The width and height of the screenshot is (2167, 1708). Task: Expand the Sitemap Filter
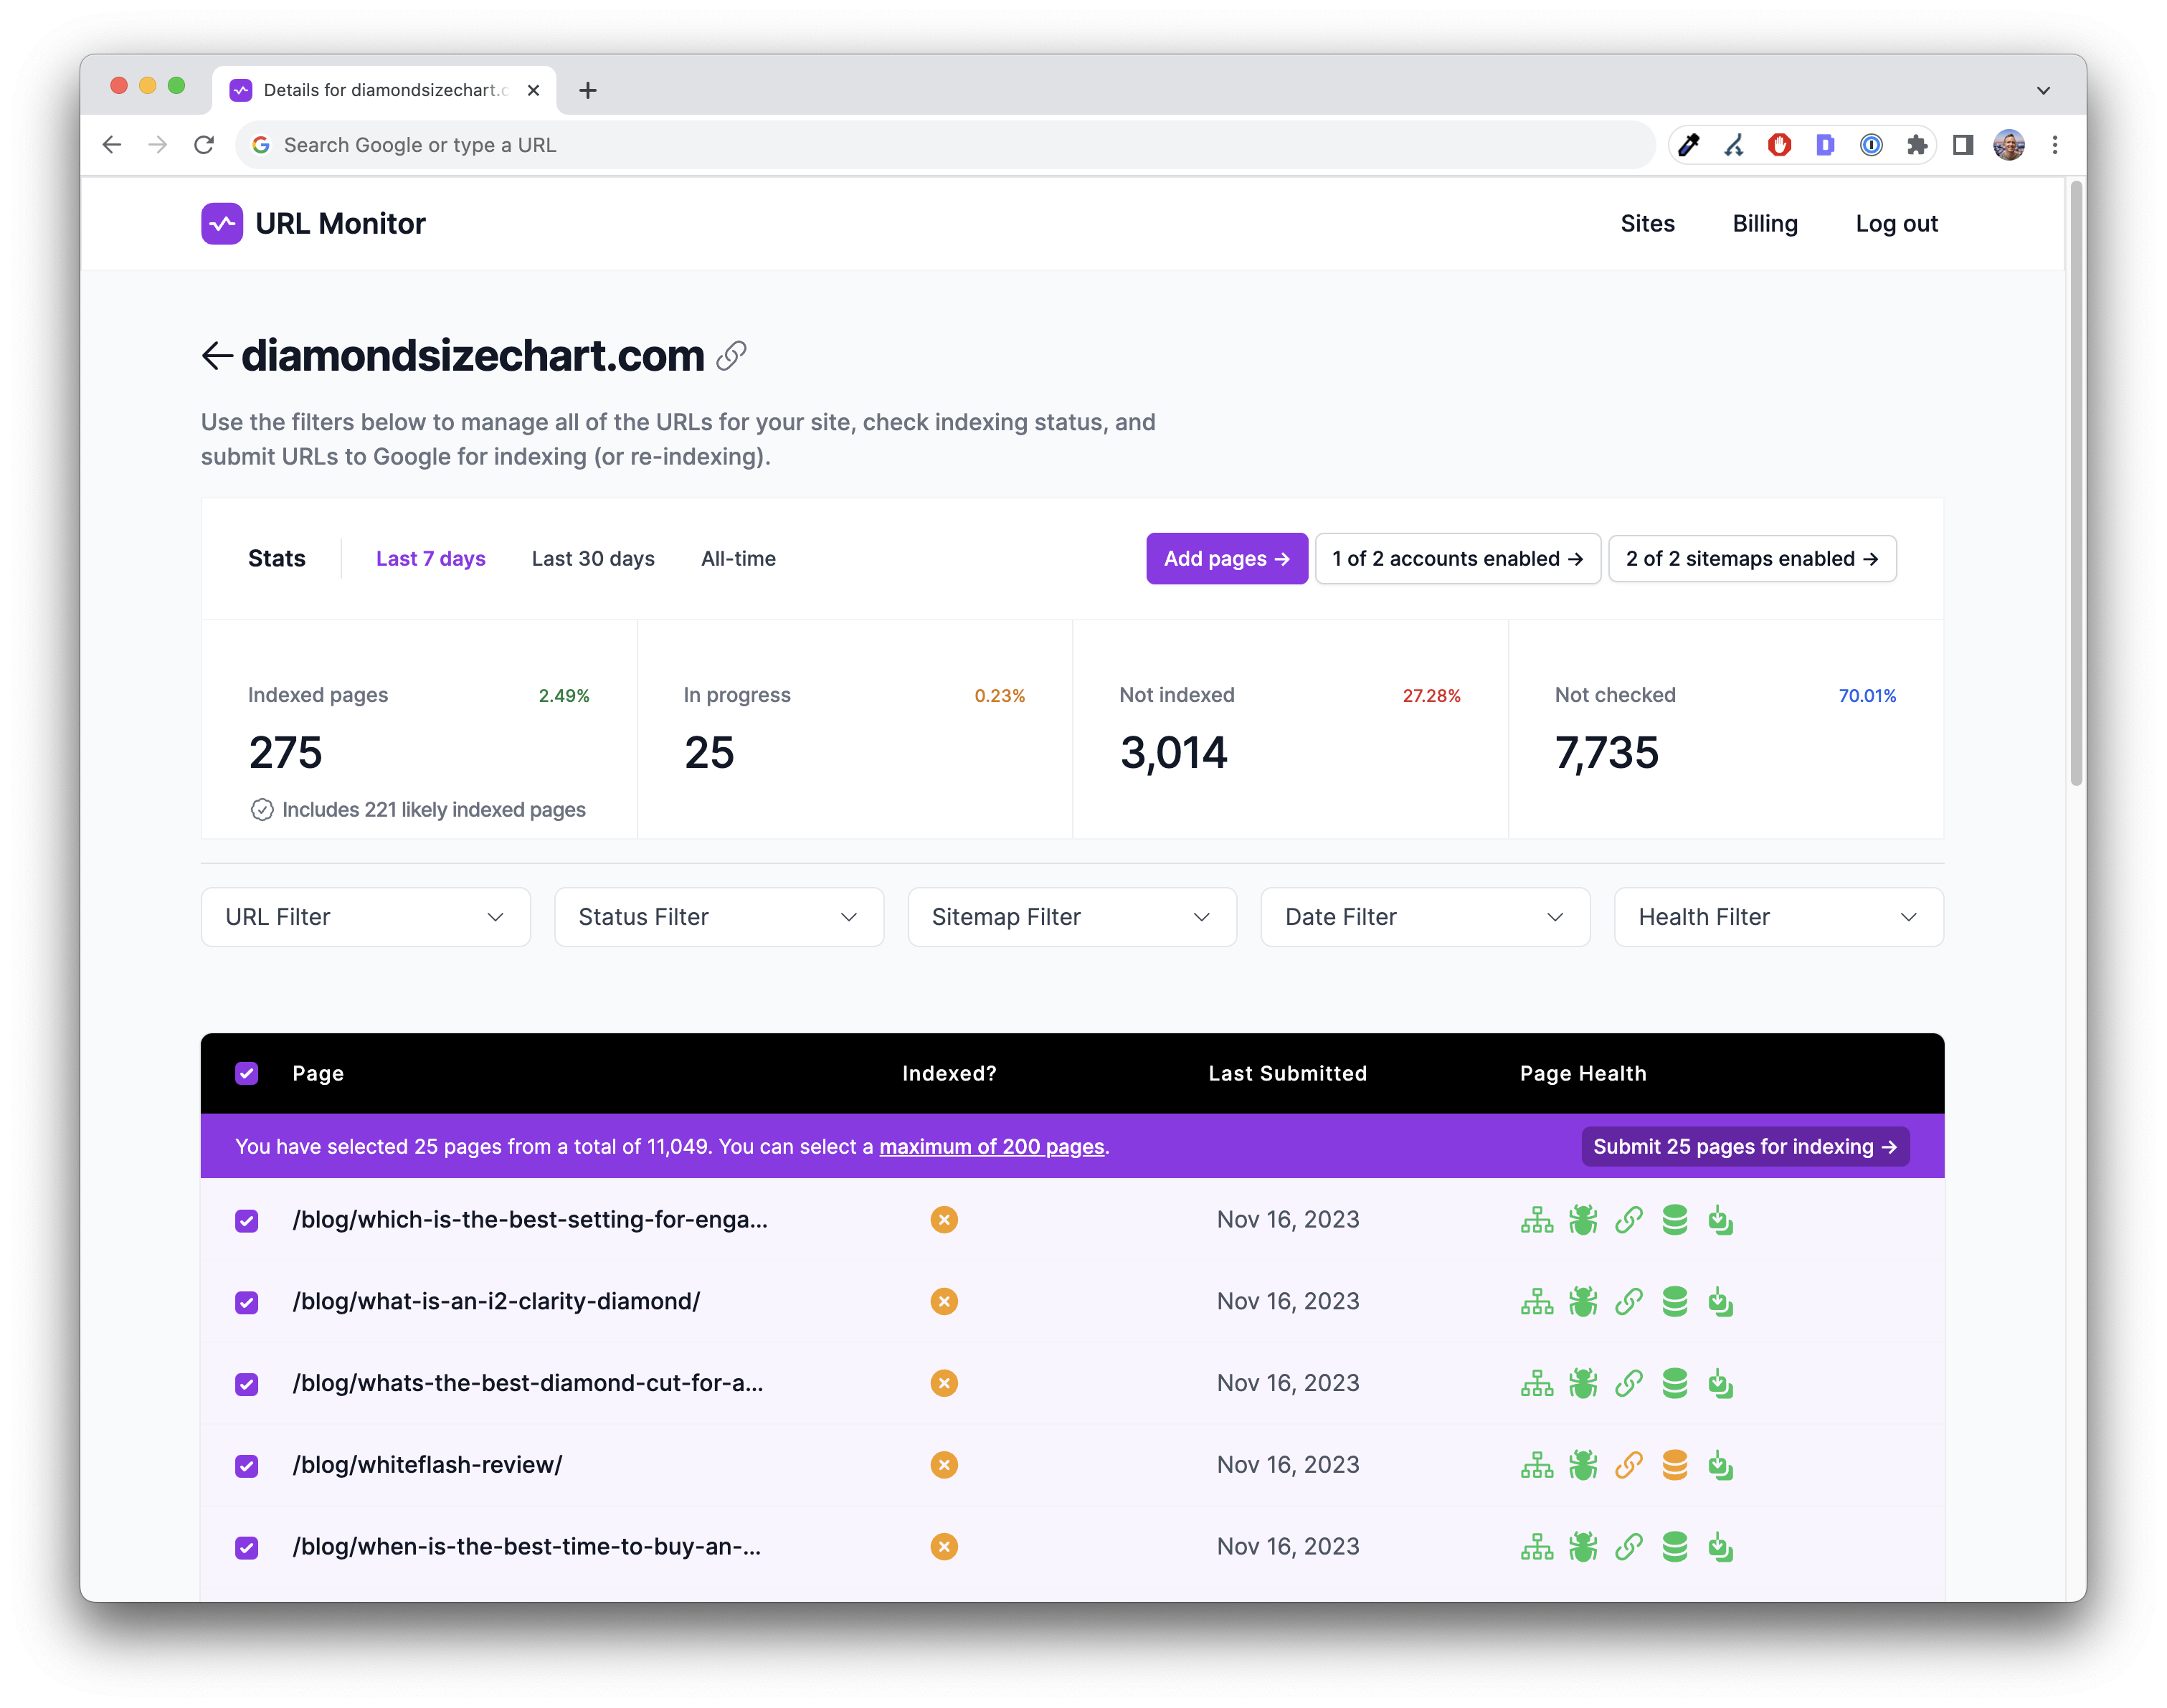(1072, 916)
